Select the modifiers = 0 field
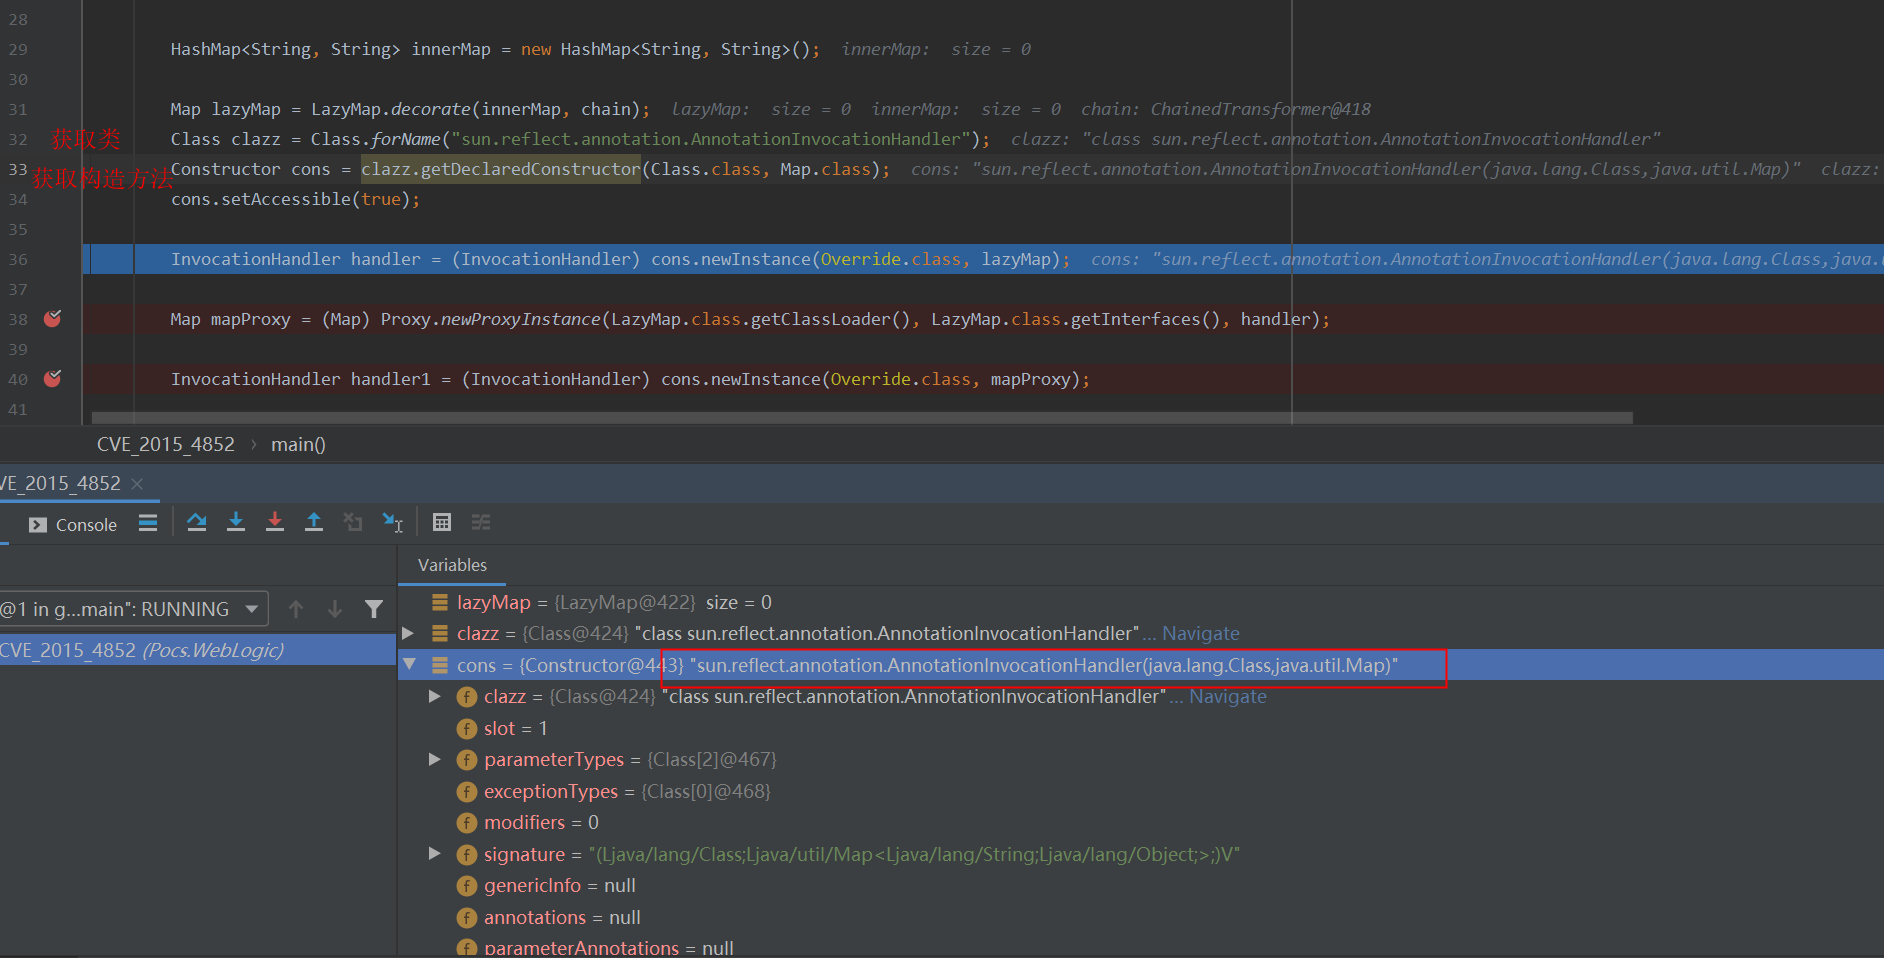This screenshot has width=1884, height=958. coord(1141,822)
